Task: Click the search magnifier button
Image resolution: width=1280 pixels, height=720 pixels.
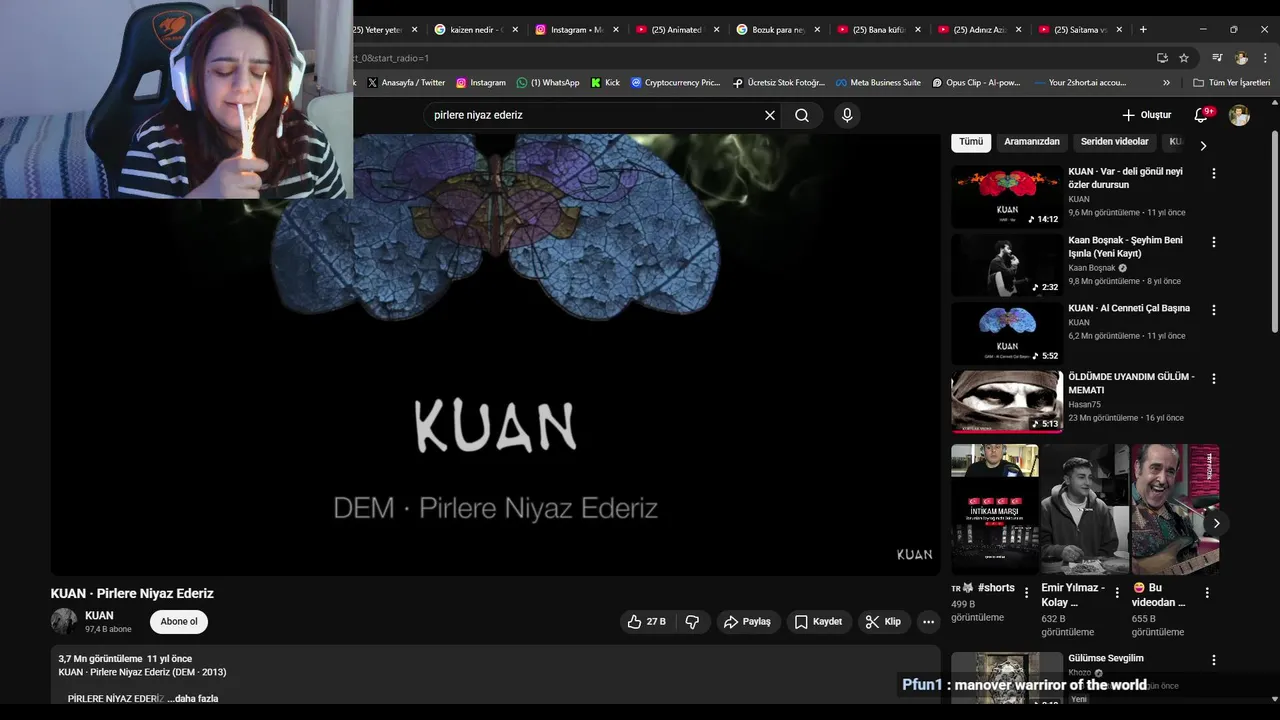Action: [x=802, y=115]
